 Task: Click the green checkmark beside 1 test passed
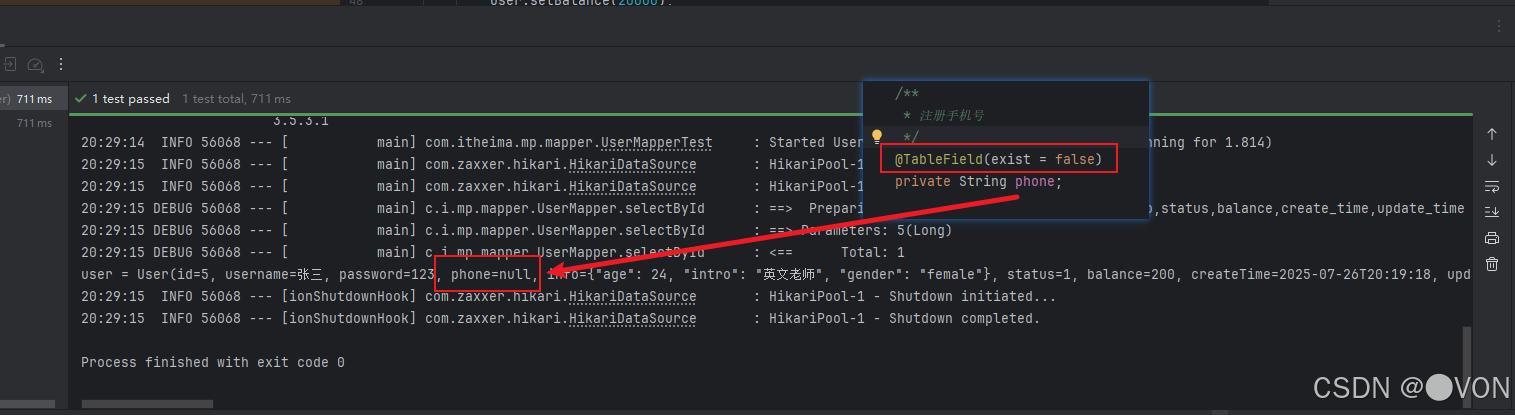[x=80, y=99]
